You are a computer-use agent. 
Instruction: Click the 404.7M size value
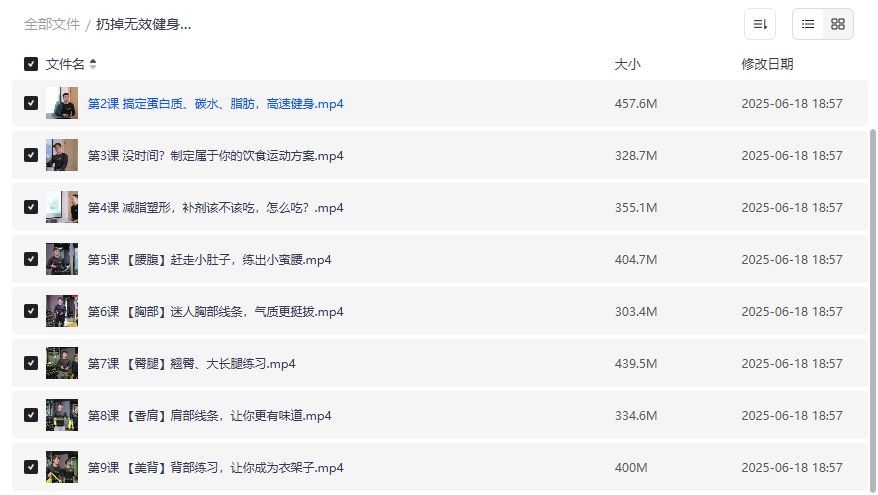click(x=636, y=260)
